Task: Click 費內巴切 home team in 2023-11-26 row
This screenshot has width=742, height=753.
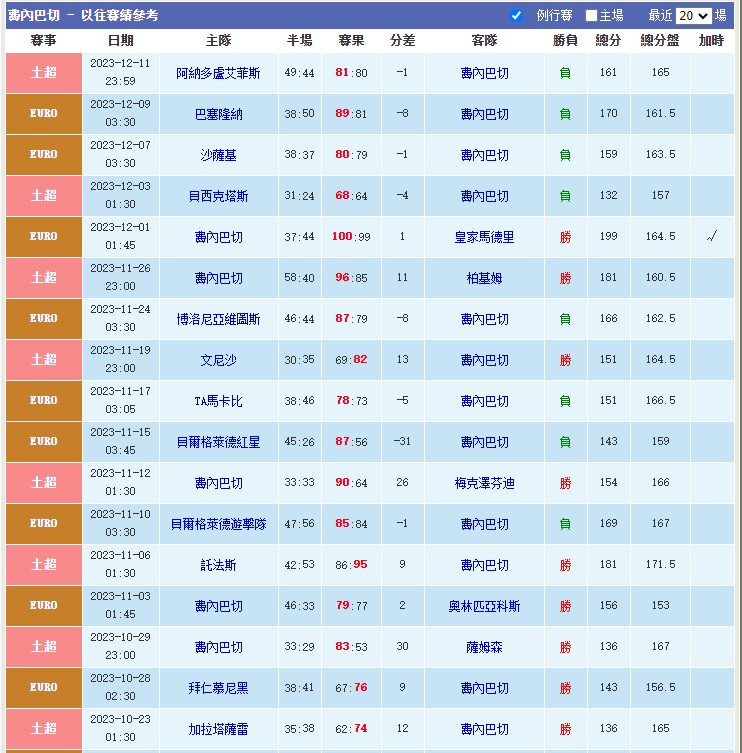Action: pyautogui.click(x=218, y=278)
